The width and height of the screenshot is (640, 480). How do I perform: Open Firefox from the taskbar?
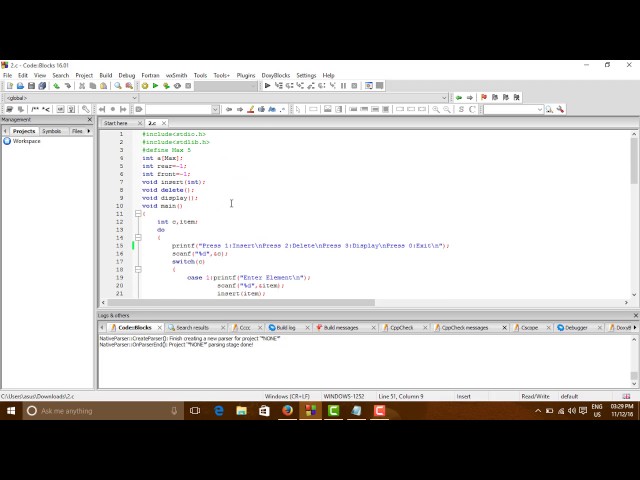pos(287,411)
